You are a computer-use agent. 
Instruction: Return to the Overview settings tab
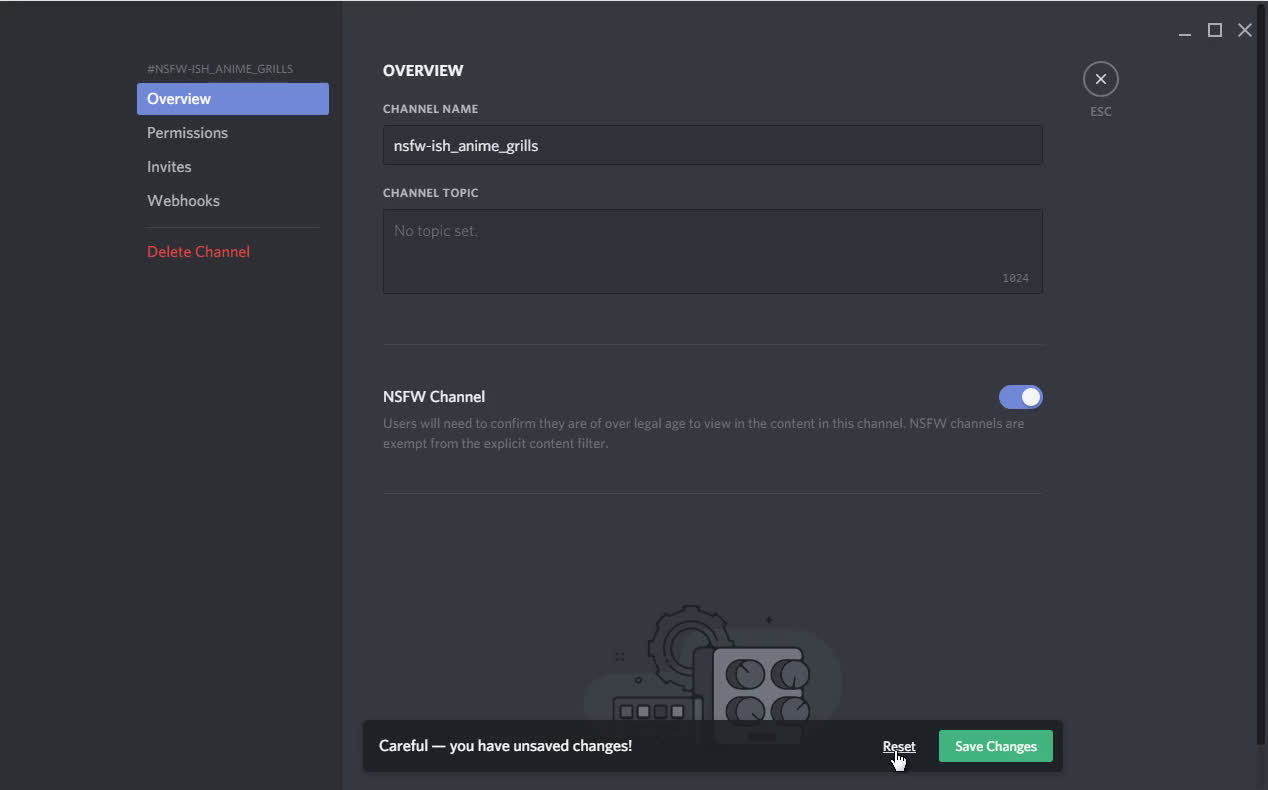point(178,98)
